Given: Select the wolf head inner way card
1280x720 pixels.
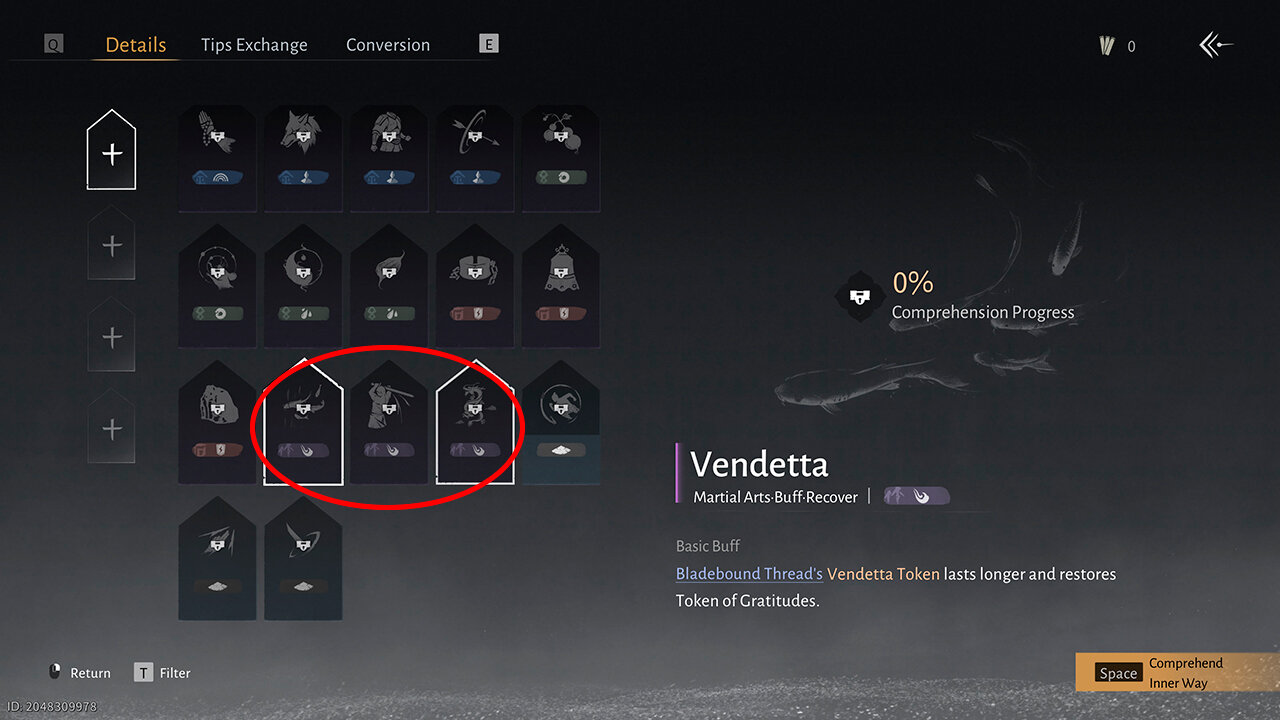Looking at the screenshot, I should coord(303,158).
